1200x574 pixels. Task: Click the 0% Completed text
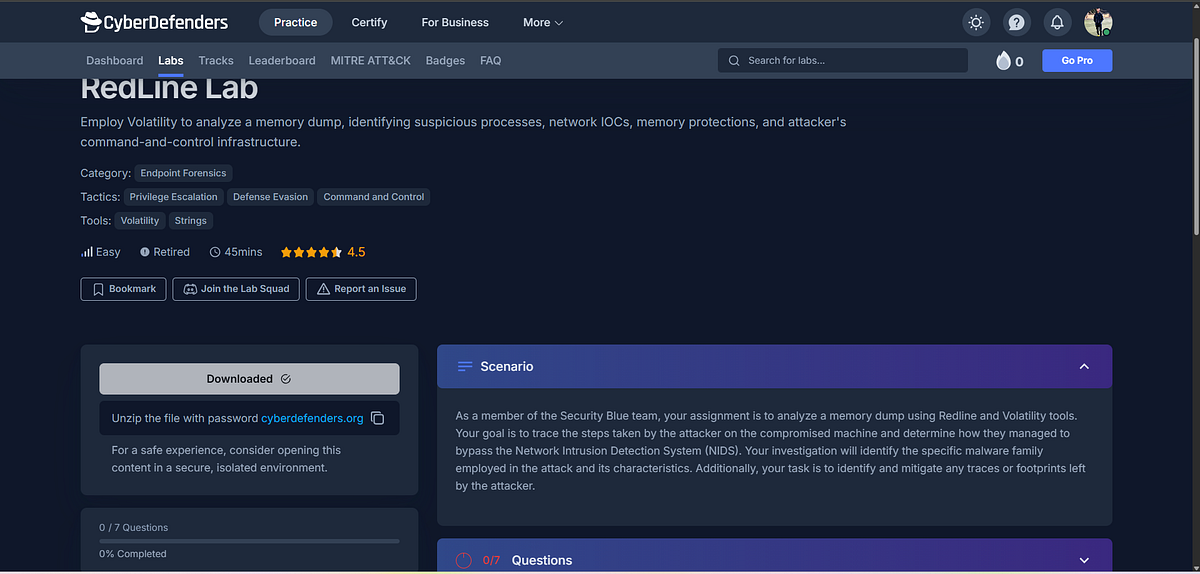[x=133, y=554]
